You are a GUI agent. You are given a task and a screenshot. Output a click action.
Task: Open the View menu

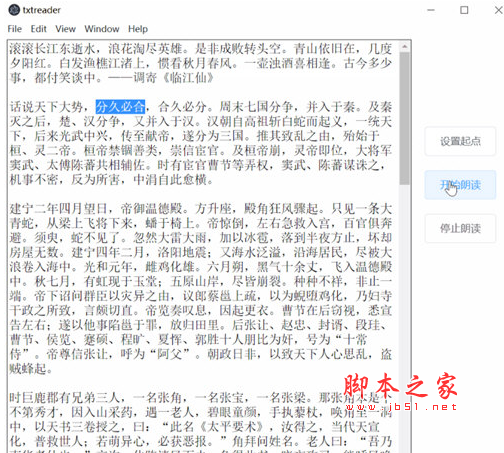[65, 29]
